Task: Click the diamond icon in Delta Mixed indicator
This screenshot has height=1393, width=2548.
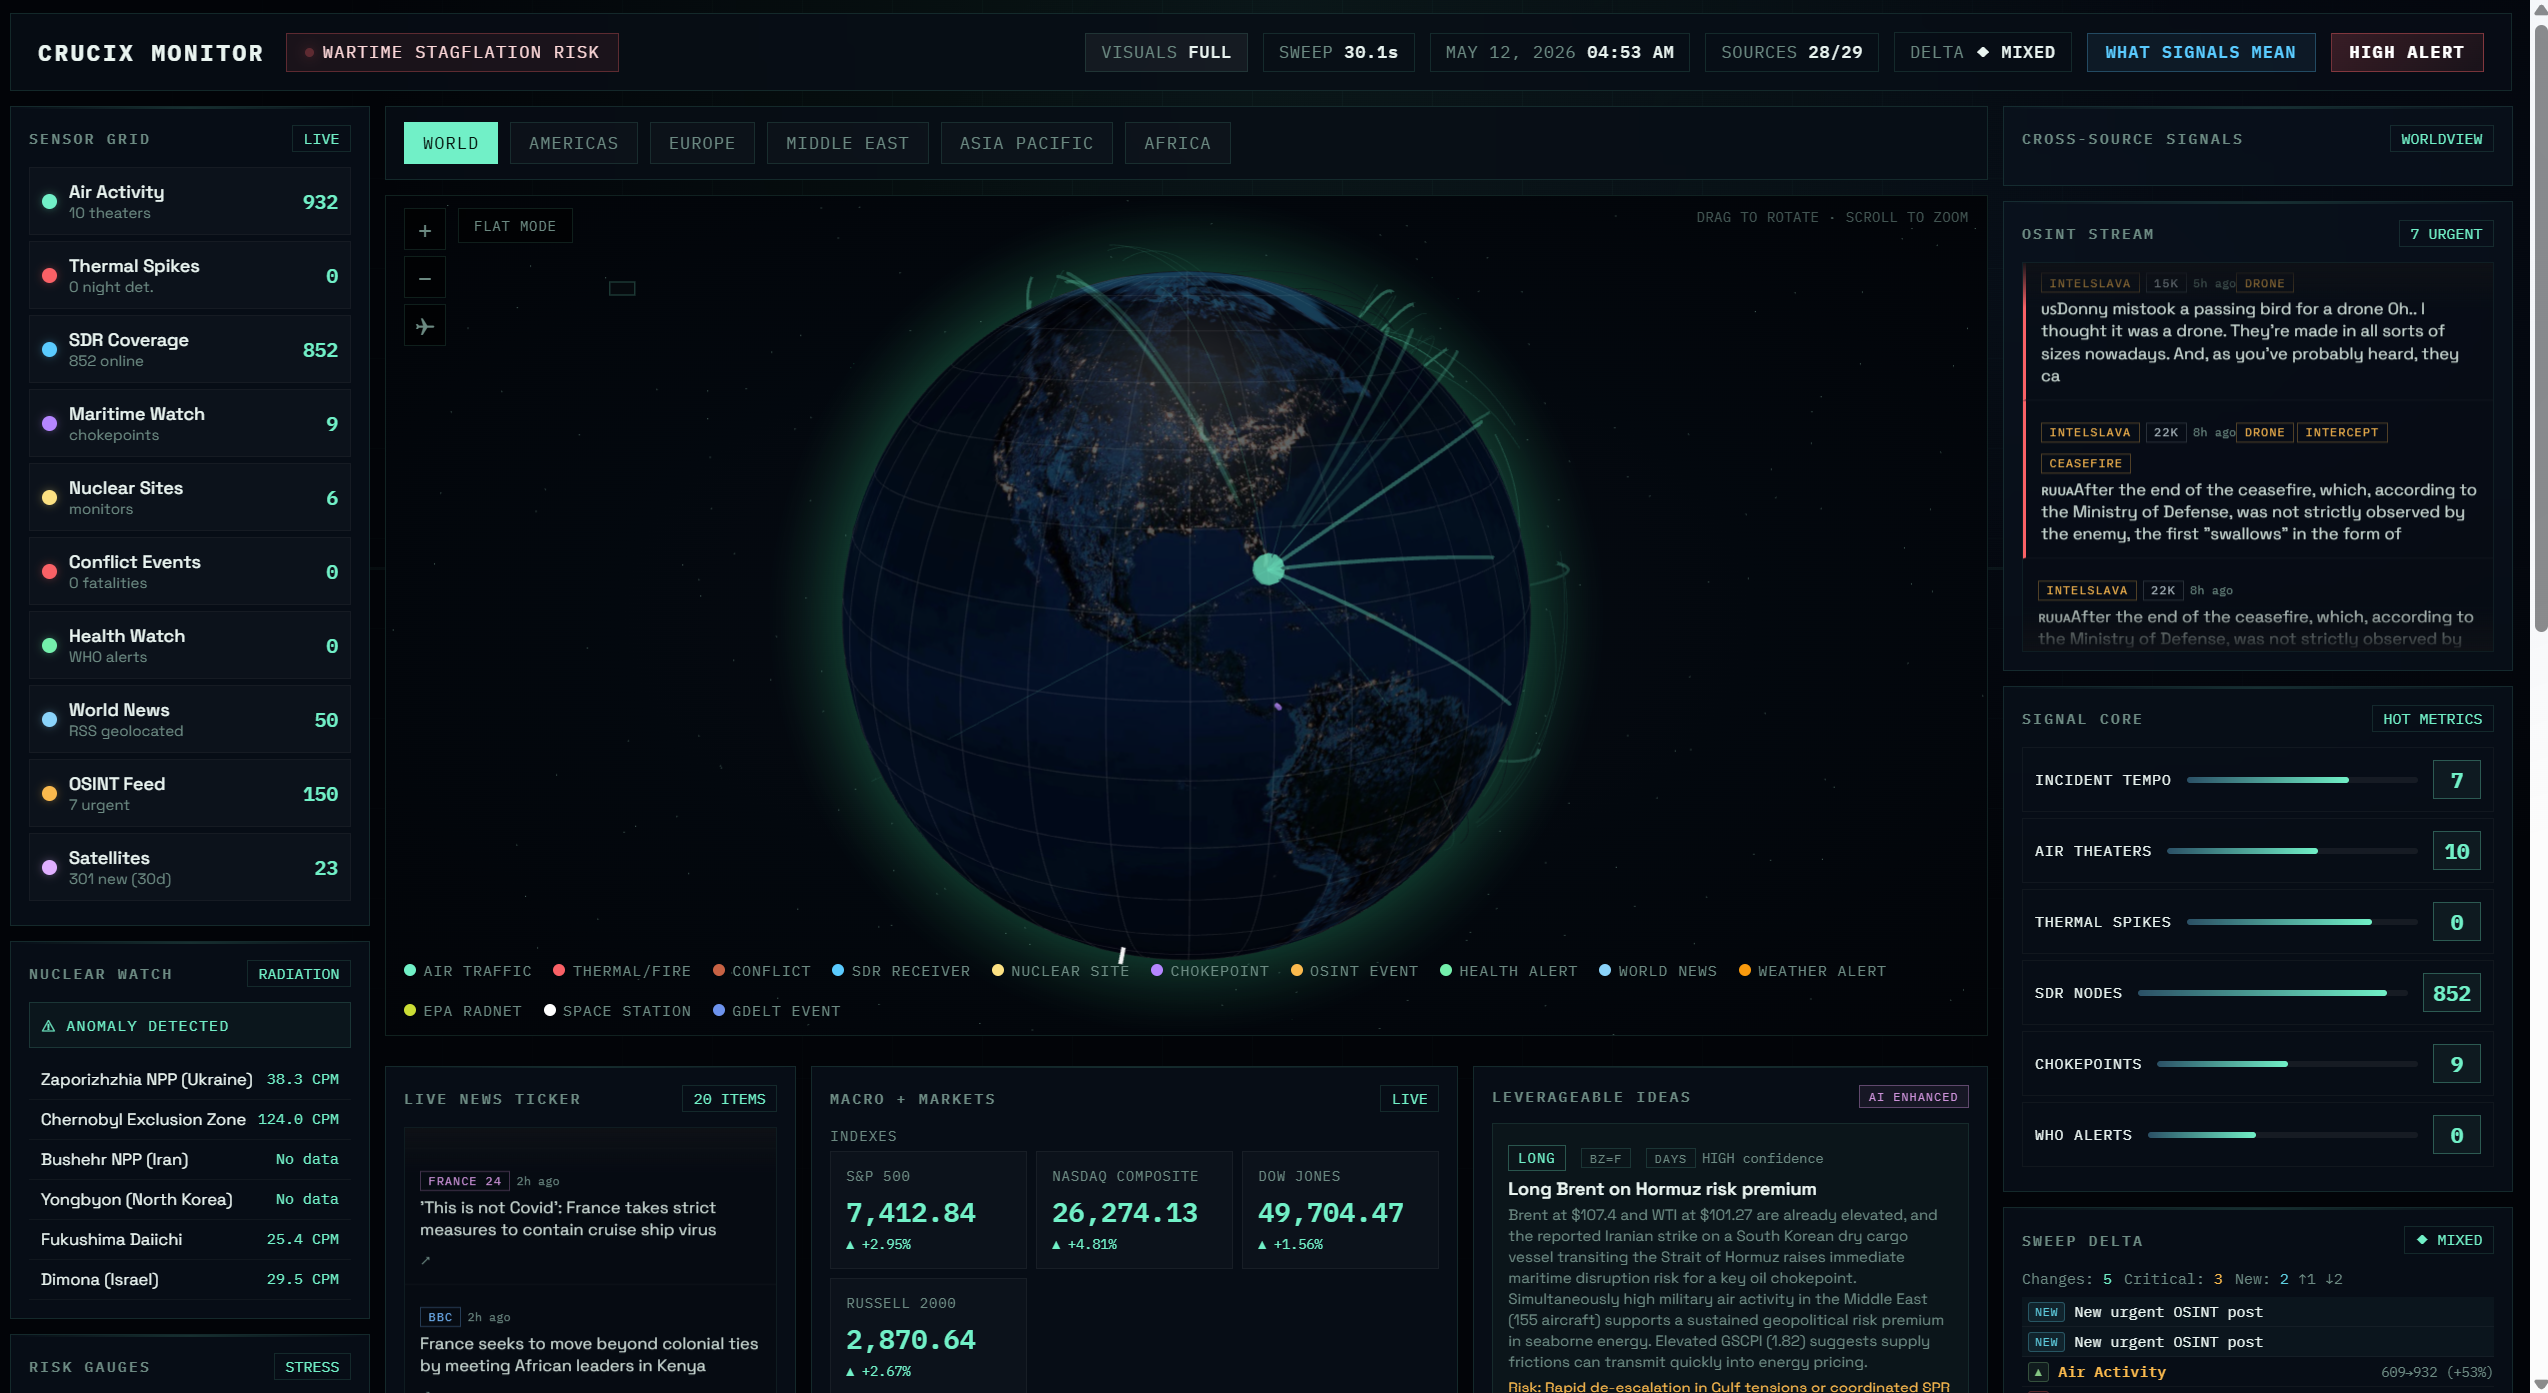Action: pos(1982,52)
